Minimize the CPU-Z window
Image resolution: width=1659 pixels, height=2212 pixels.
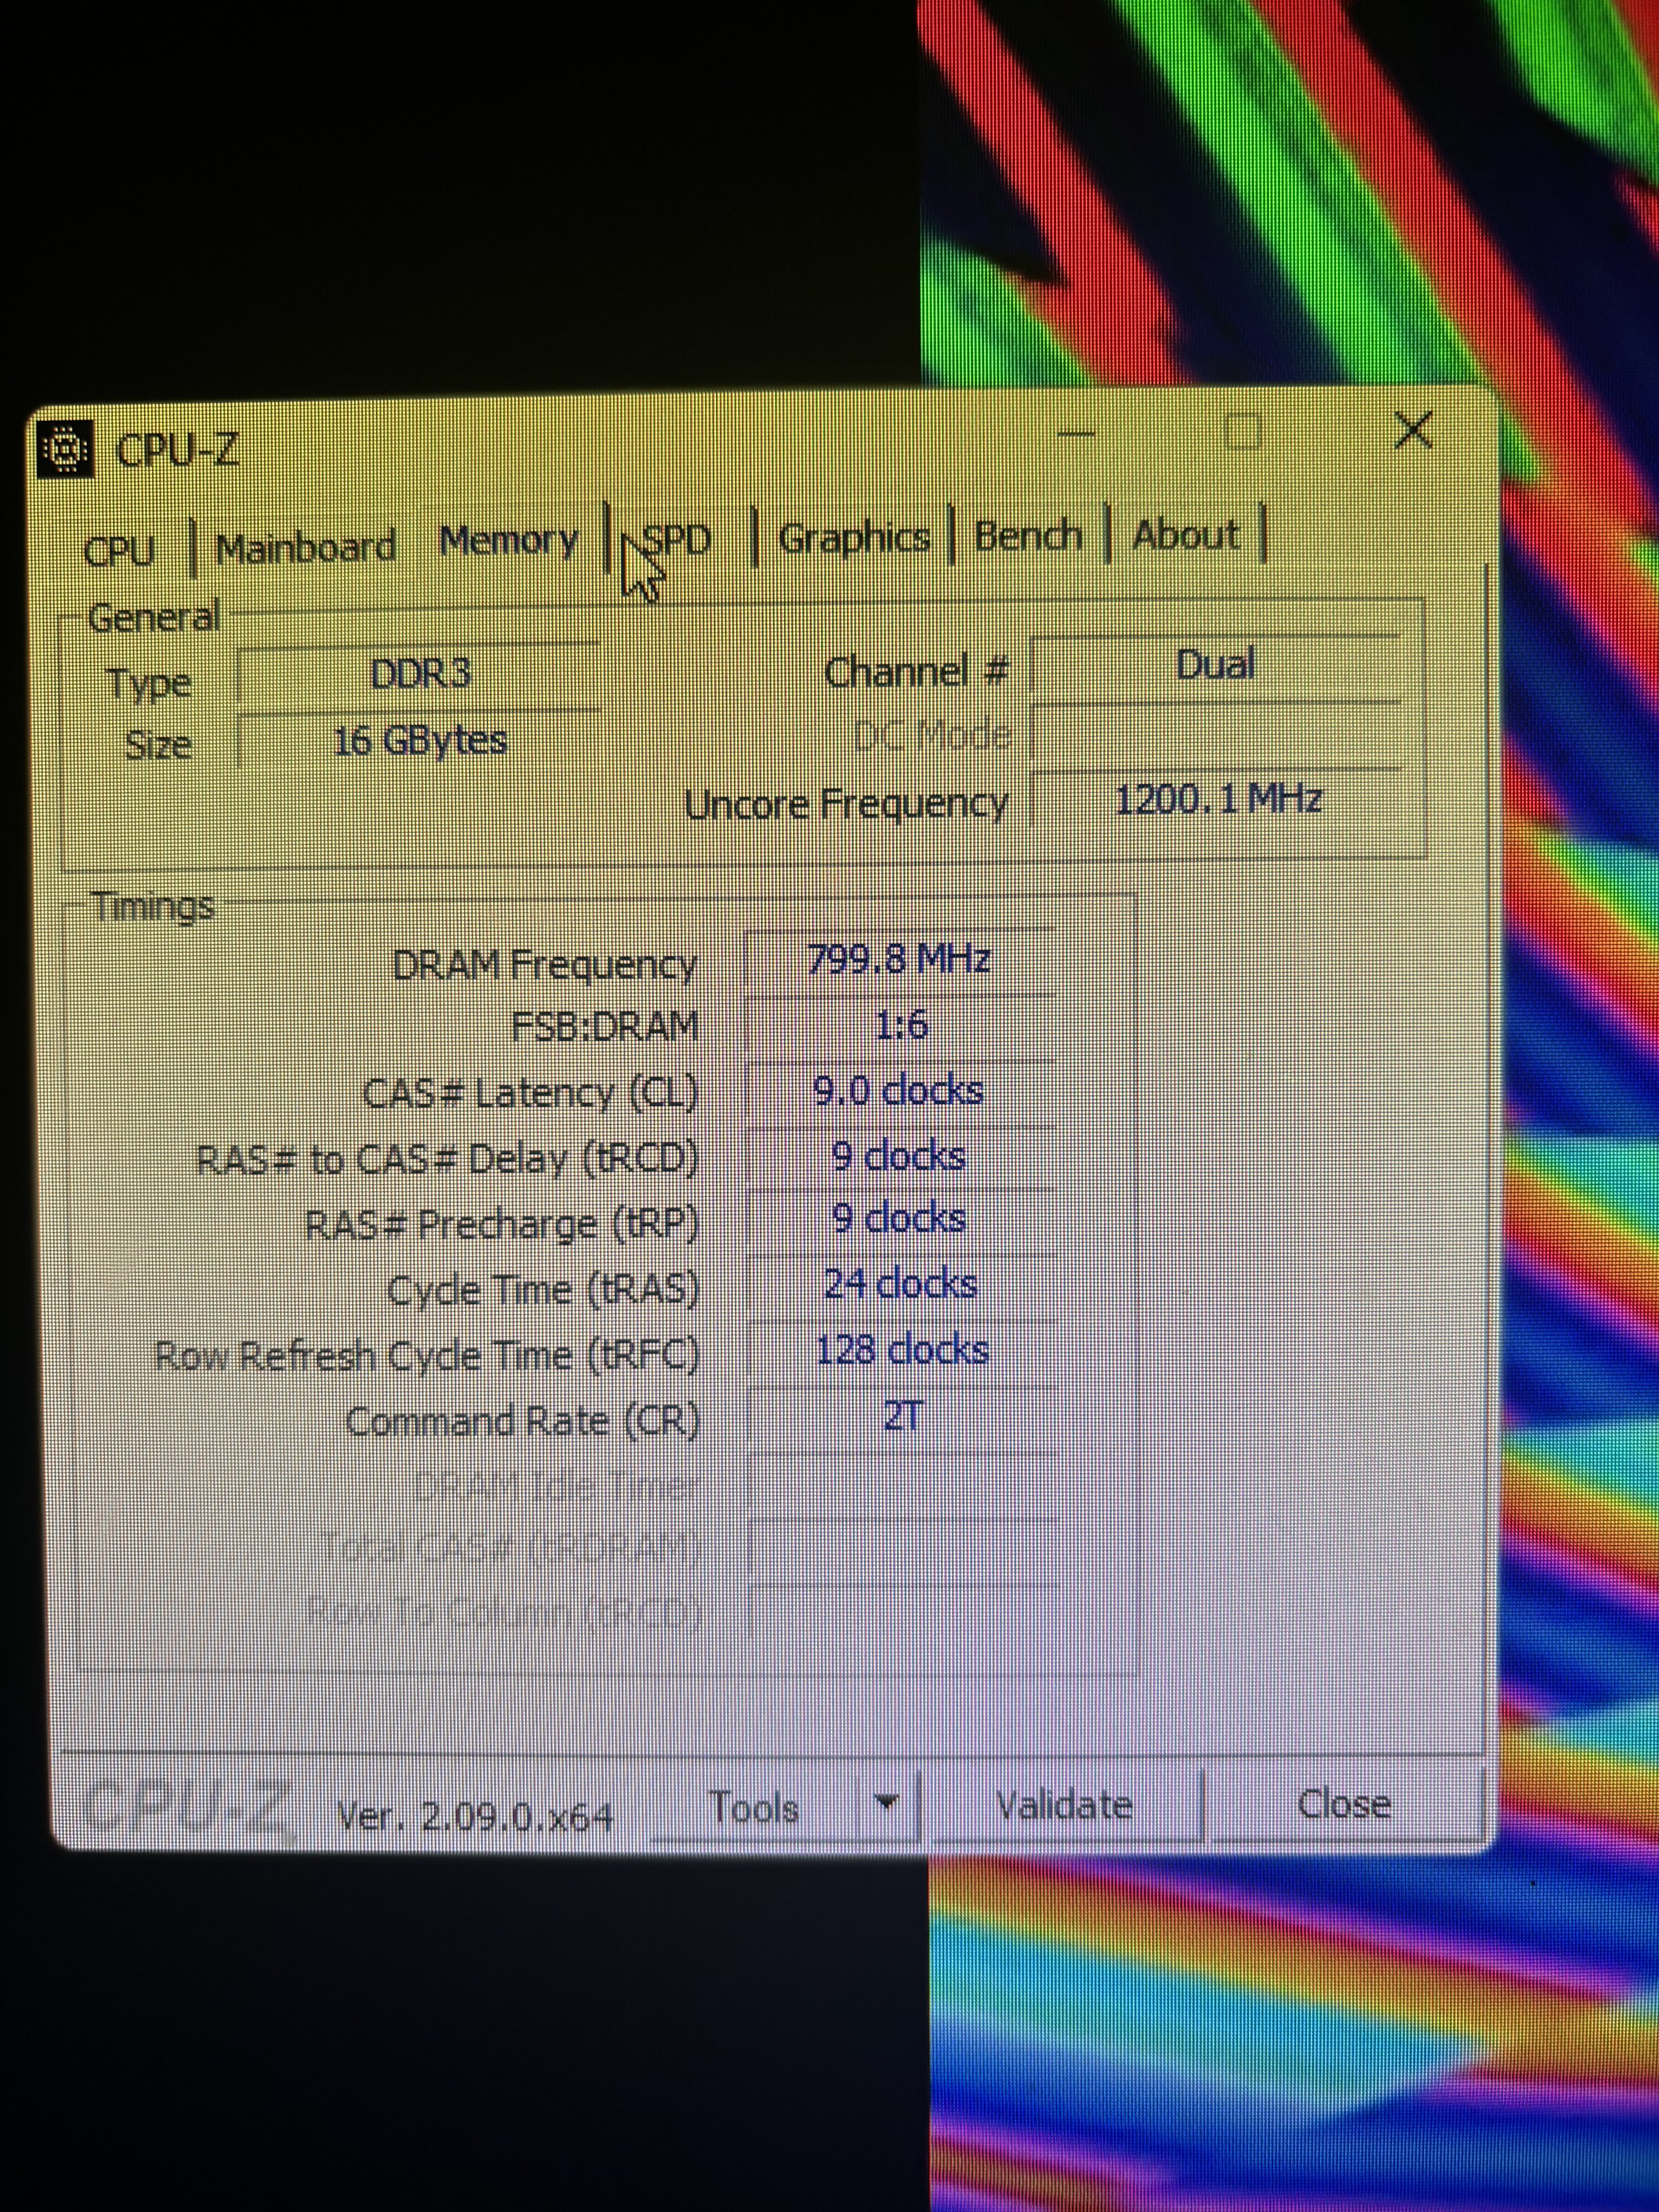pos(1076,434)
